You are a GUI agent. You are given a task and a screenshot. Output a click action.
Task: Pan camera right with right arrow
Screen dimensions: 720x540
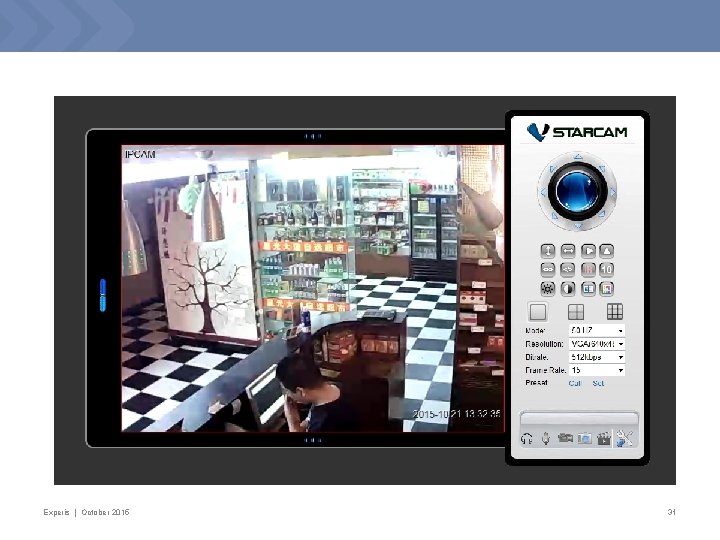613,192
